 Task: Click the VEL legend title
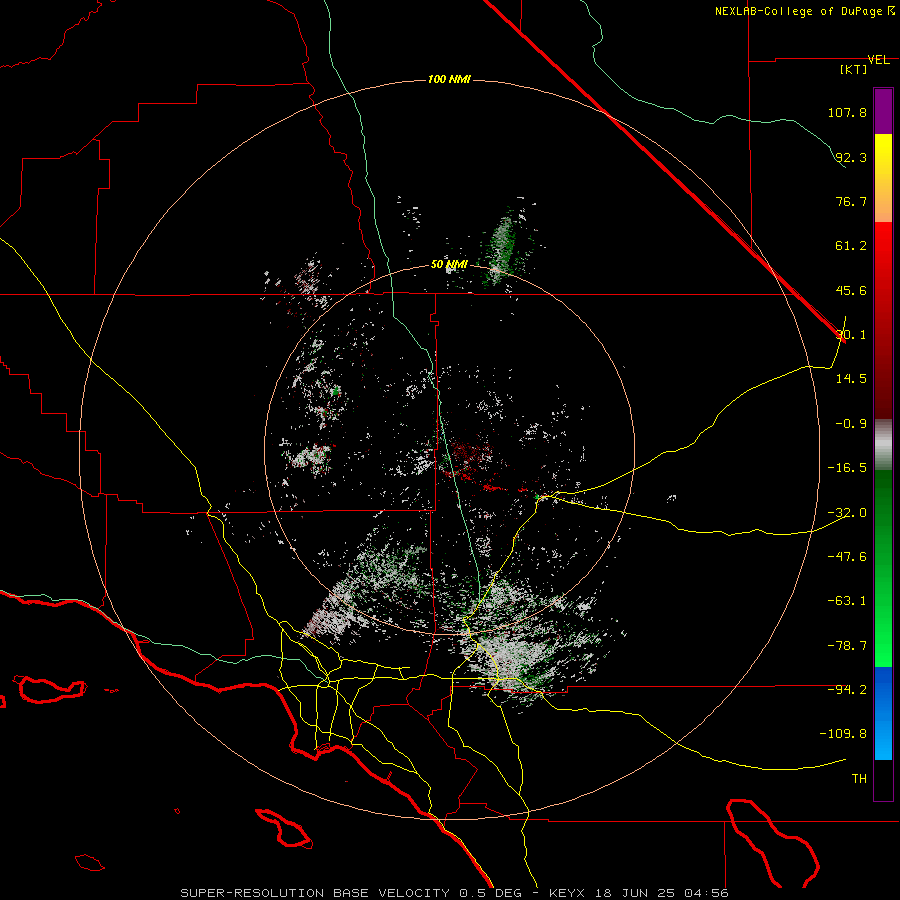(878, 59)
